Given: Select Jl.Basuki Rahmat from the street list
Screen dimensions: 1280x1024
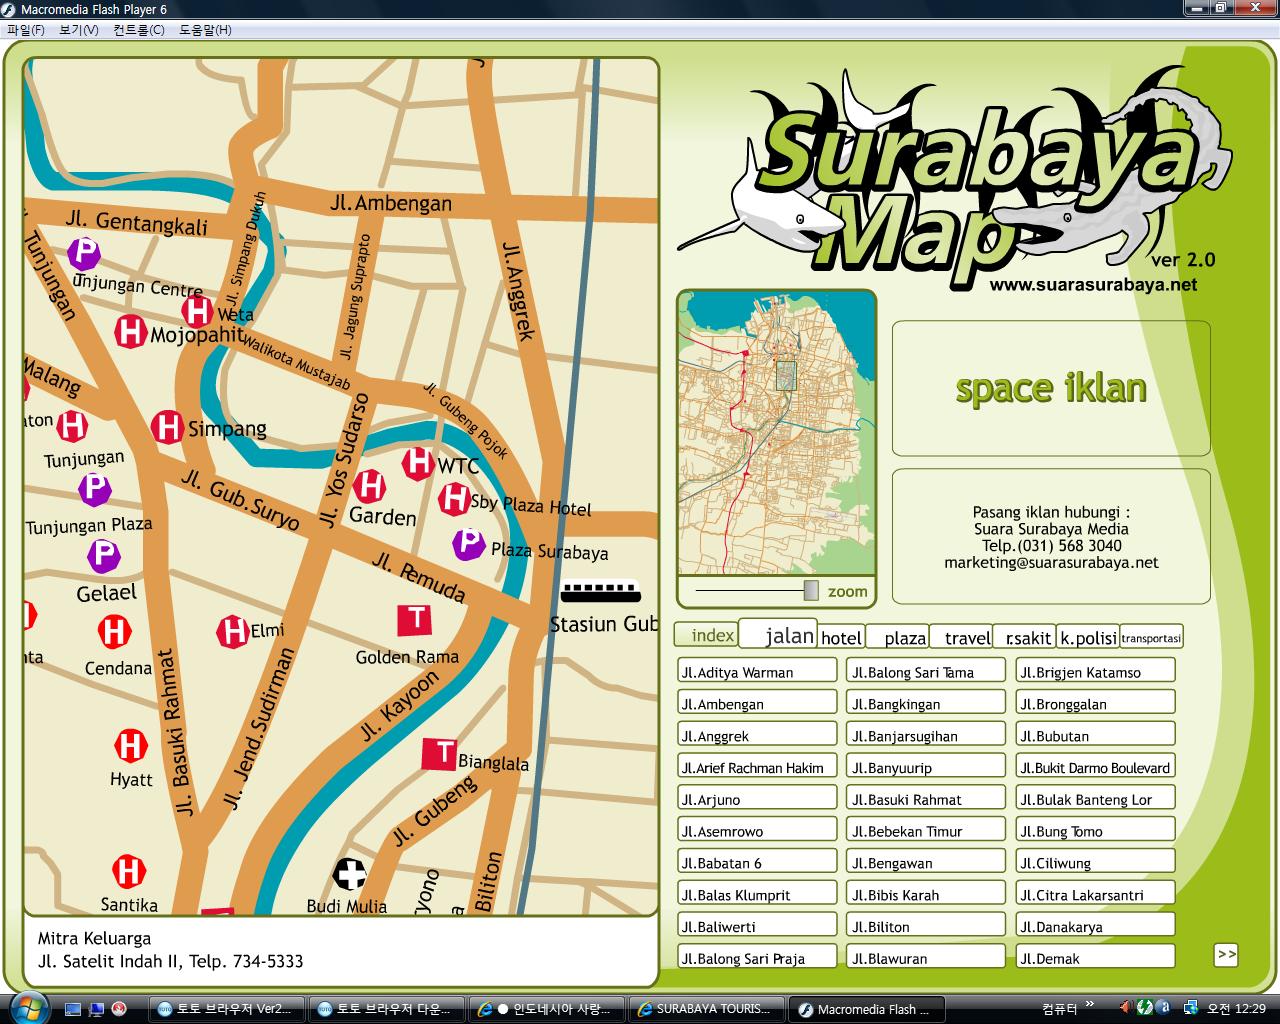Looking at the screenshot, I should click(x=925, y=797).
